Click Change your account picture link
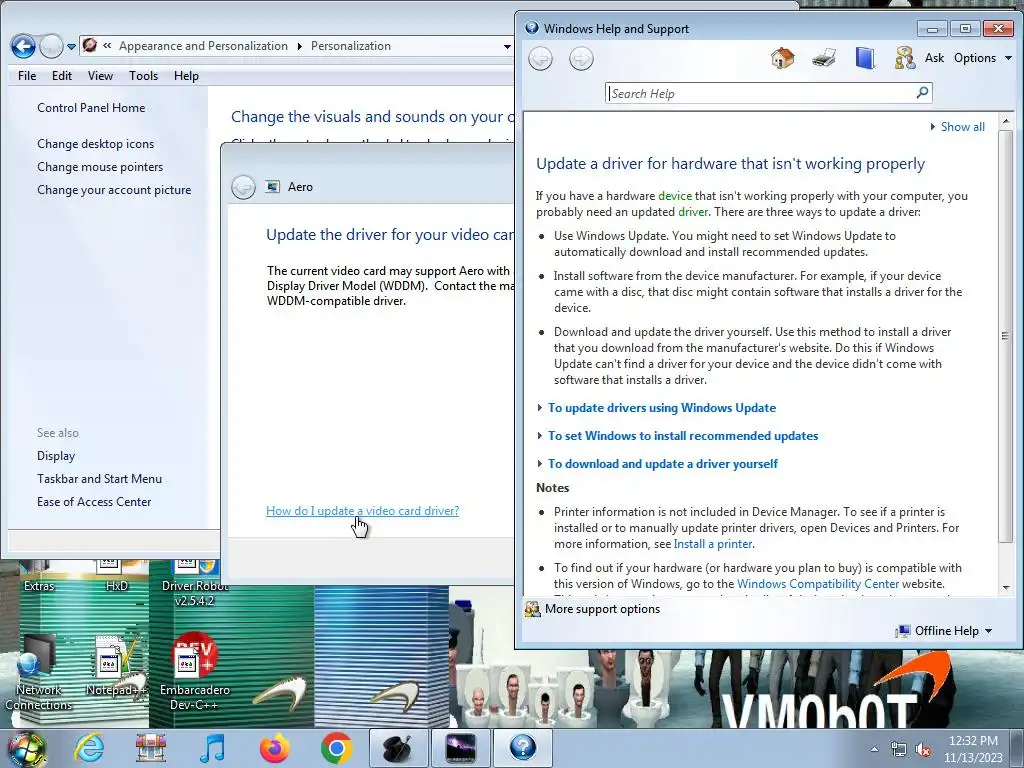Viewport: 1024px width, 768px height. (114, 190)
